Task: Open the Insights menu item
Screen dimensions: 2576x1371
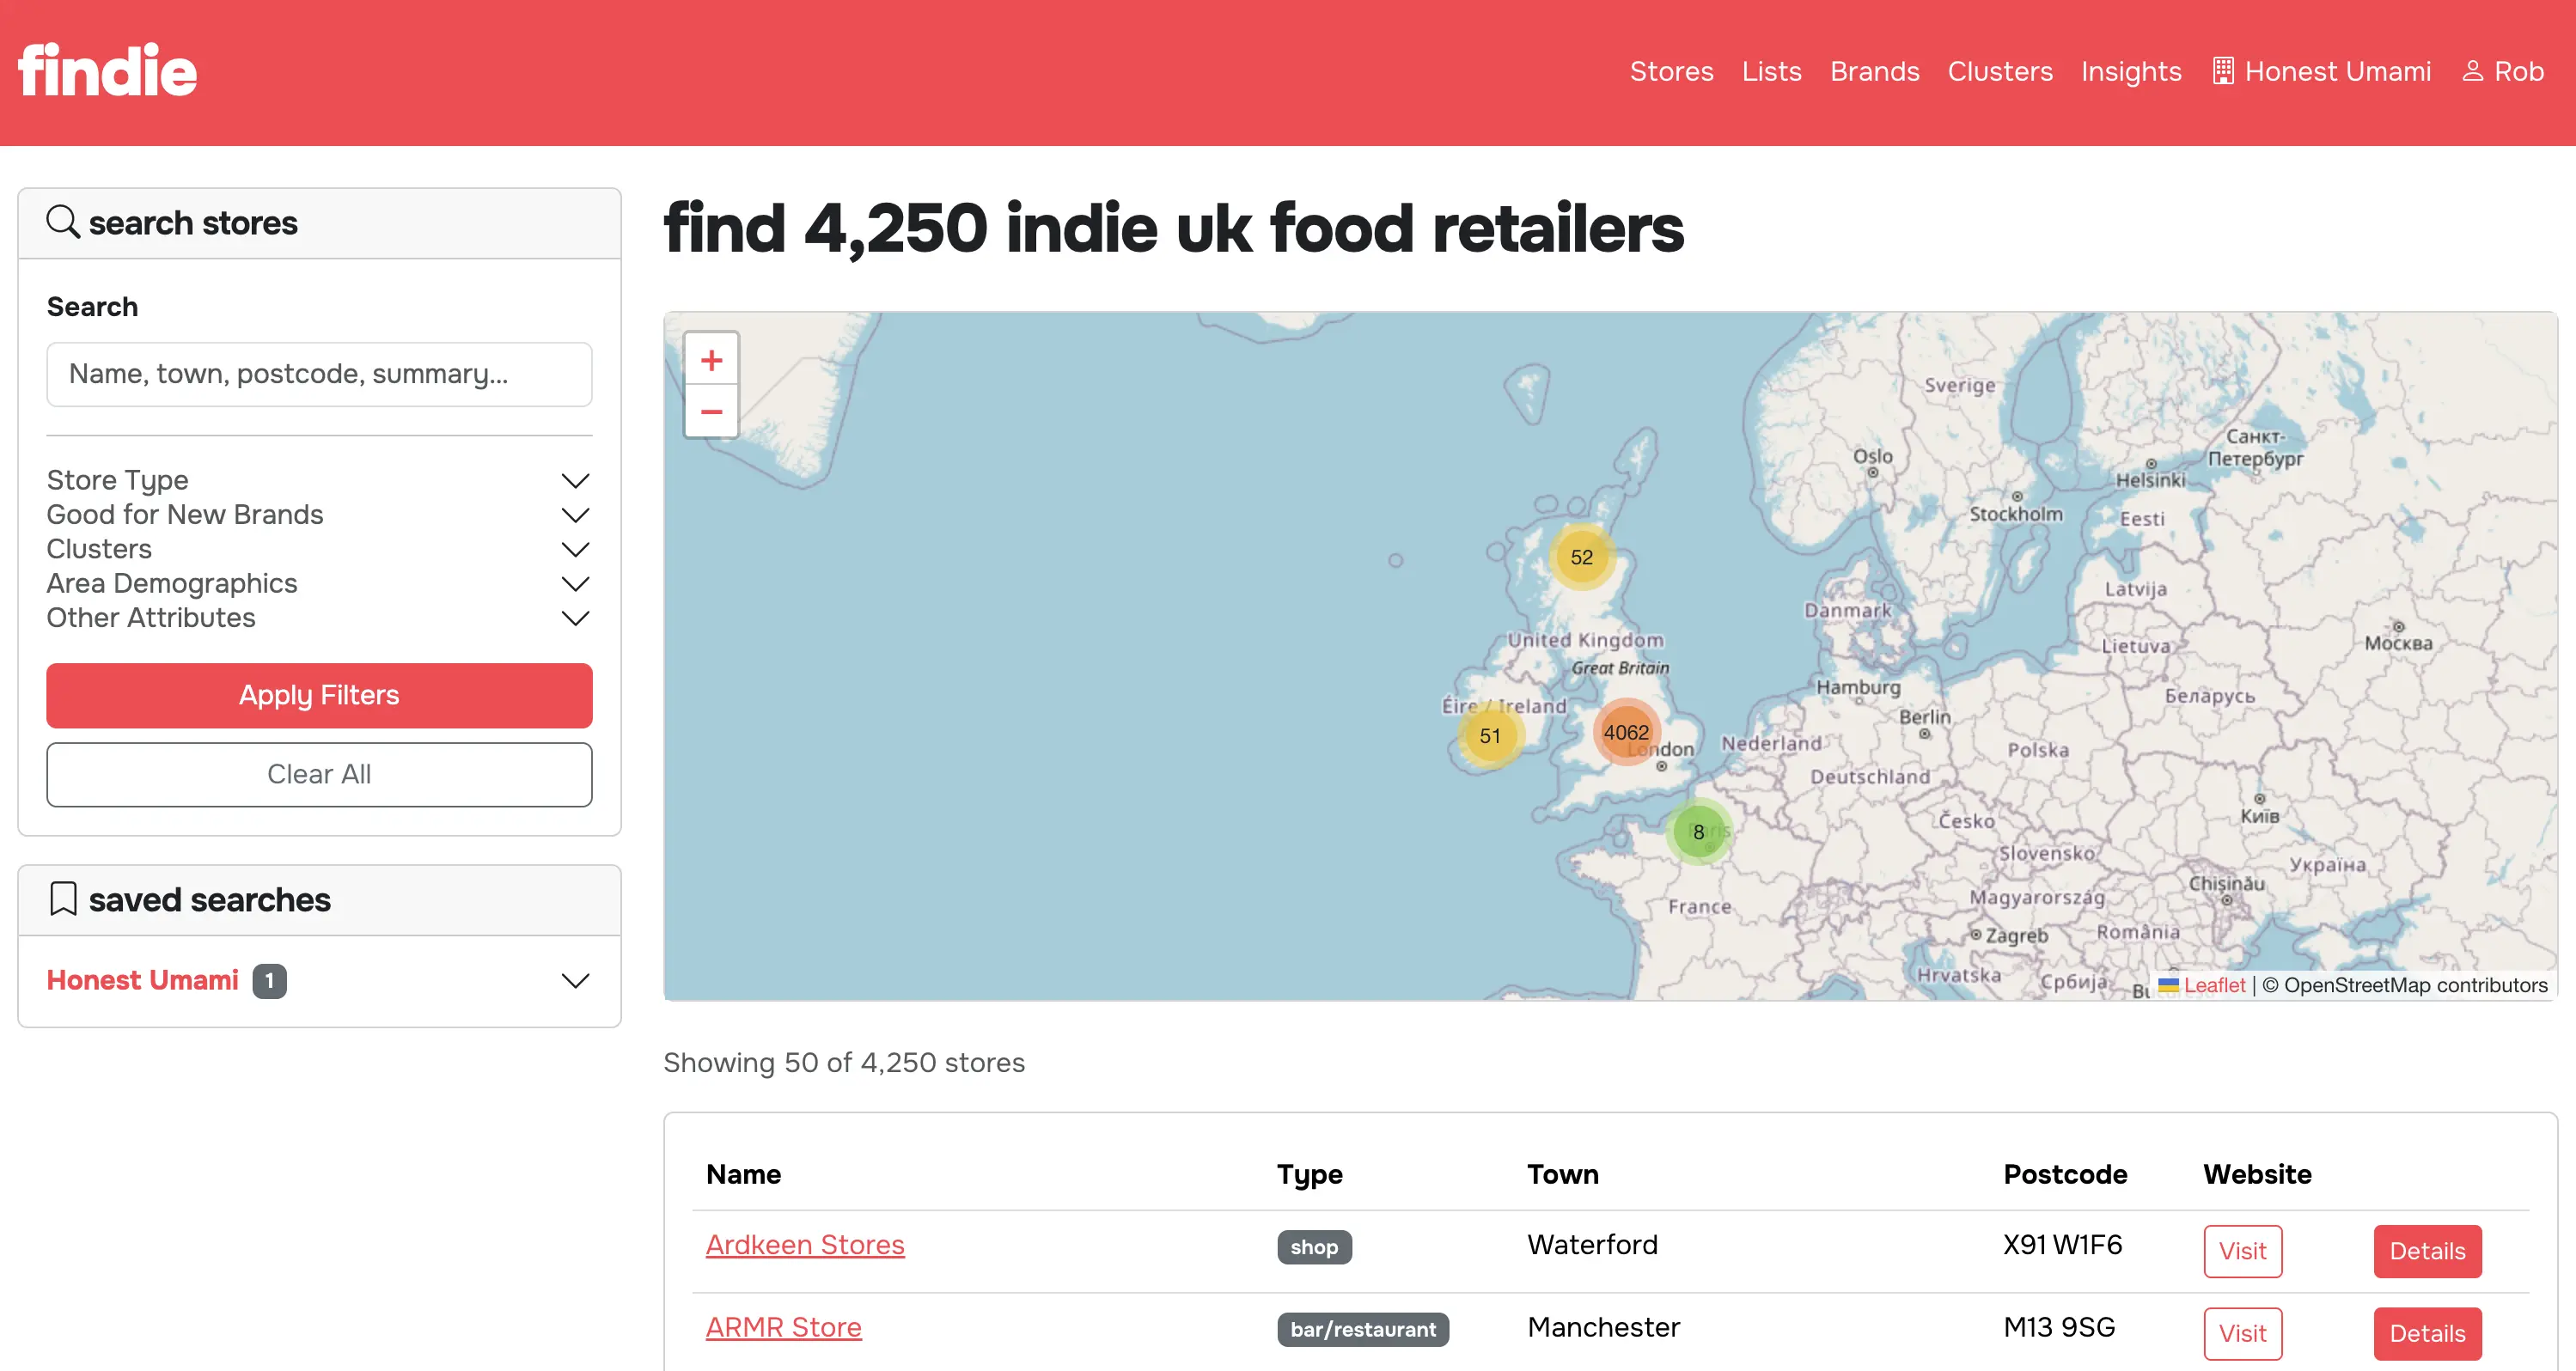Action: (2130, 71)
